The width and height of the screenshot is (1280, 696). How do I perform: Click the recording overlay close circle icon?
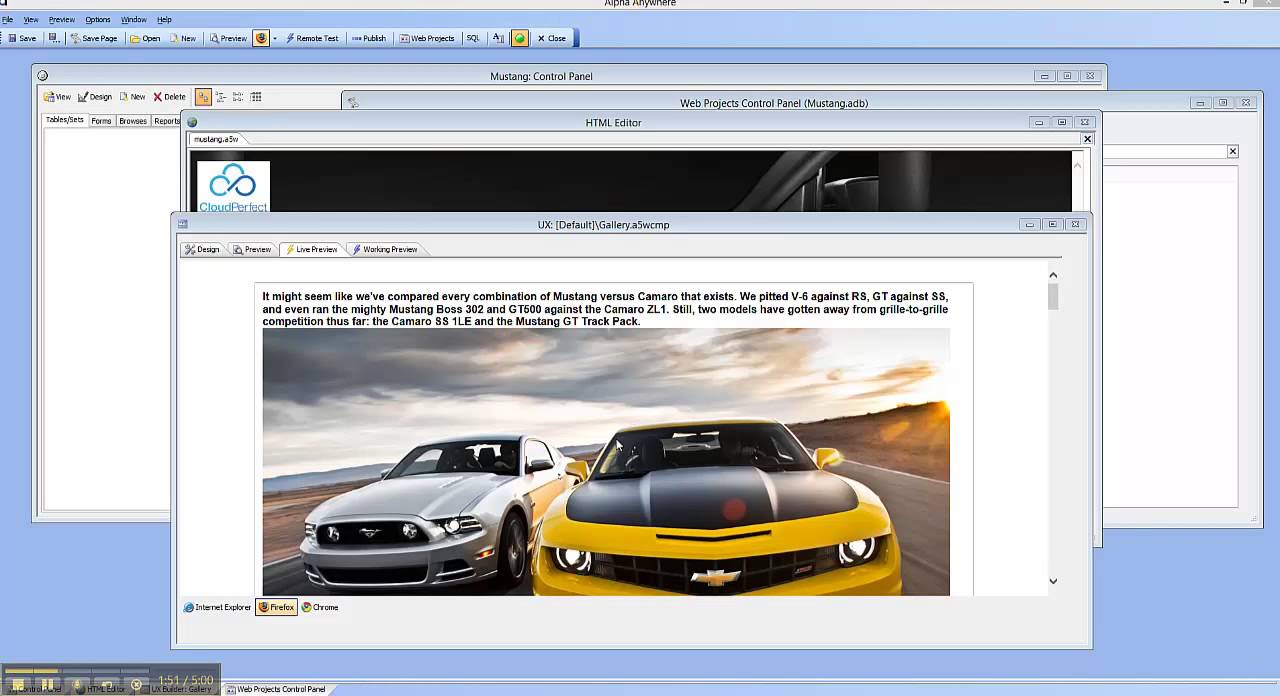point(136,685)
